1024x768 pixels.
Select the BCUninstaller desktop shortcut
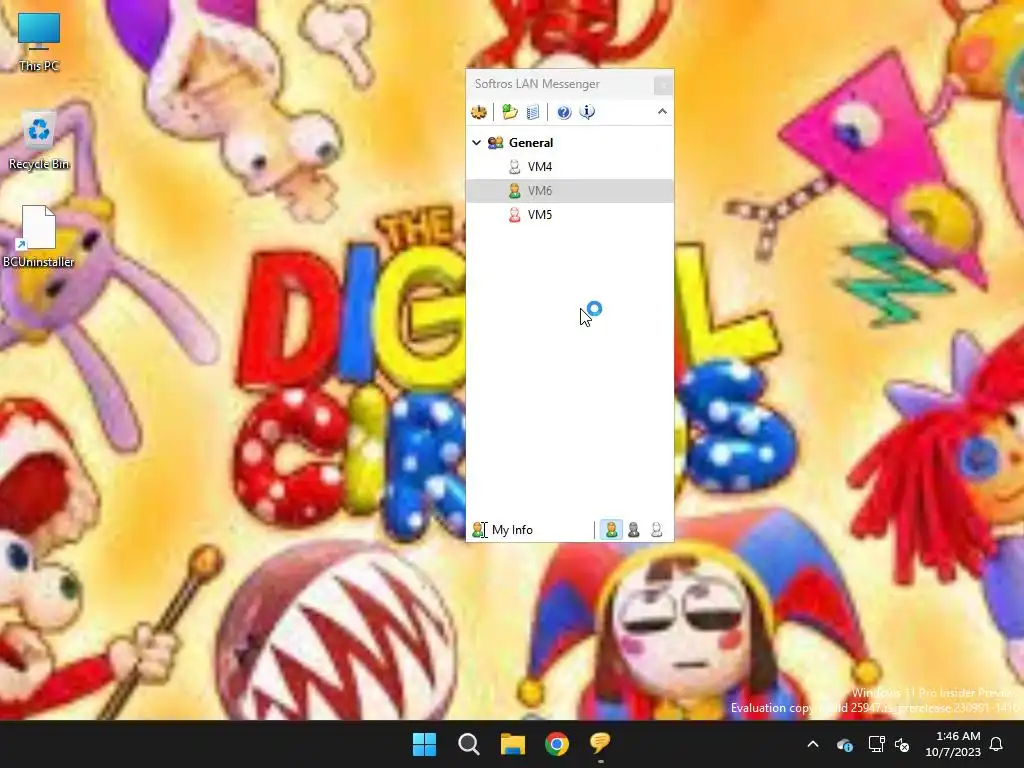[x=39, y=236]
